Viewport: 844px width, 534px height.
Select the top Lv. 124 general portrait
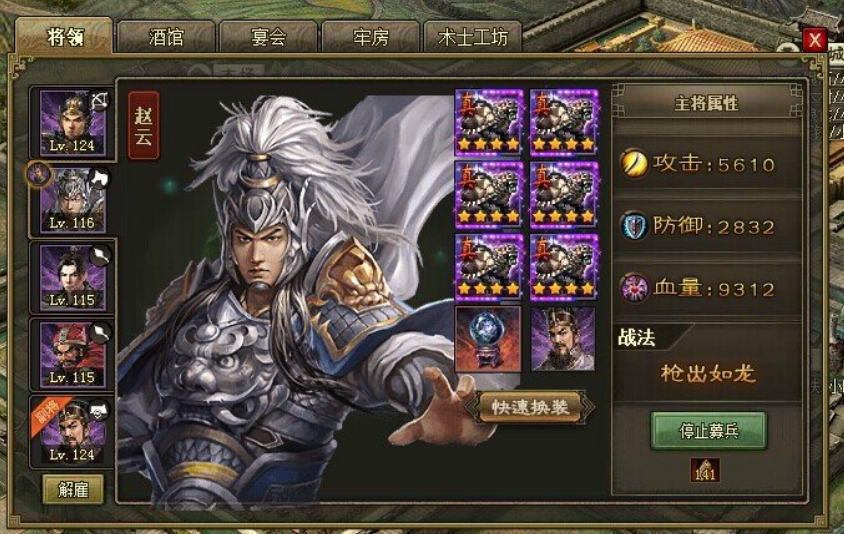click(73, 124)
